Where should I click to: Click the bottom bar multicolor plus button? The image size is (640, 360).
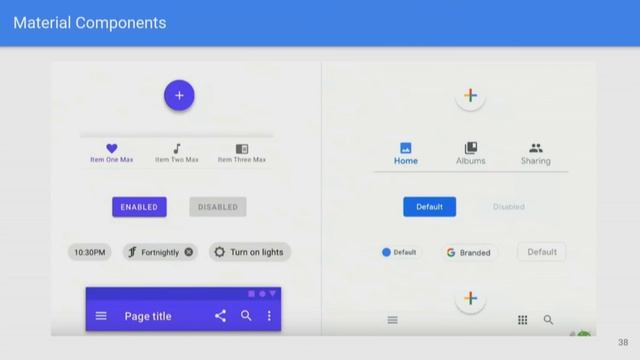pyautogui.click(x=470, y=298)
